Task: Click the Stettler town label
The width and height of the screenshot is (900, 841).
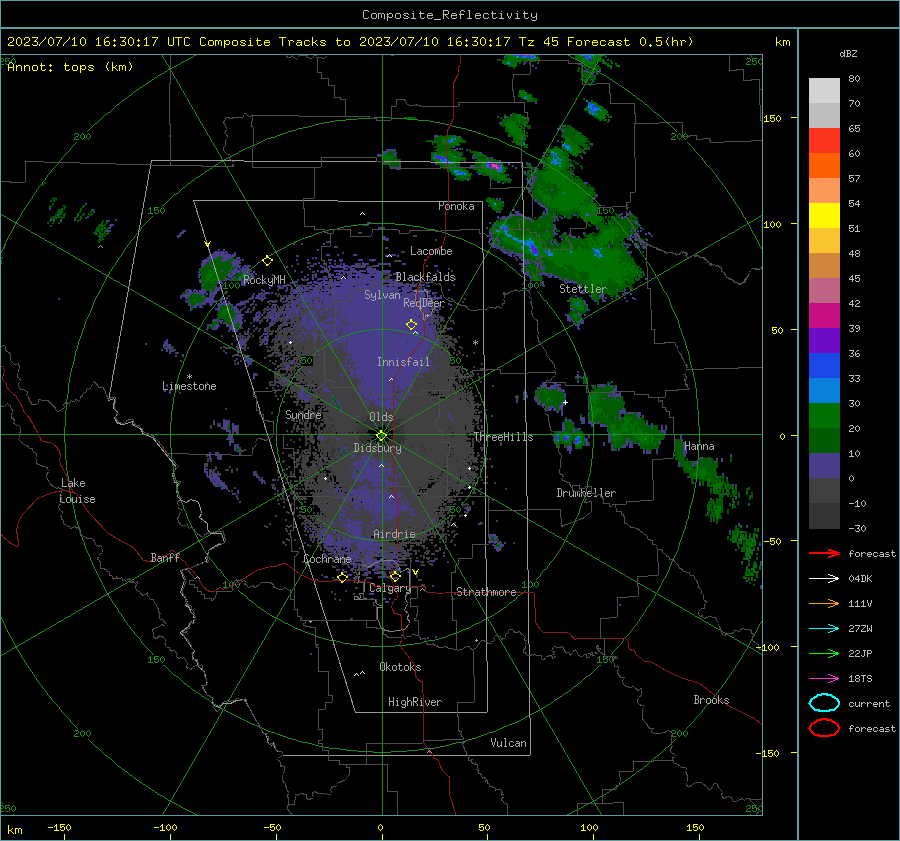Action: [583, 289]
